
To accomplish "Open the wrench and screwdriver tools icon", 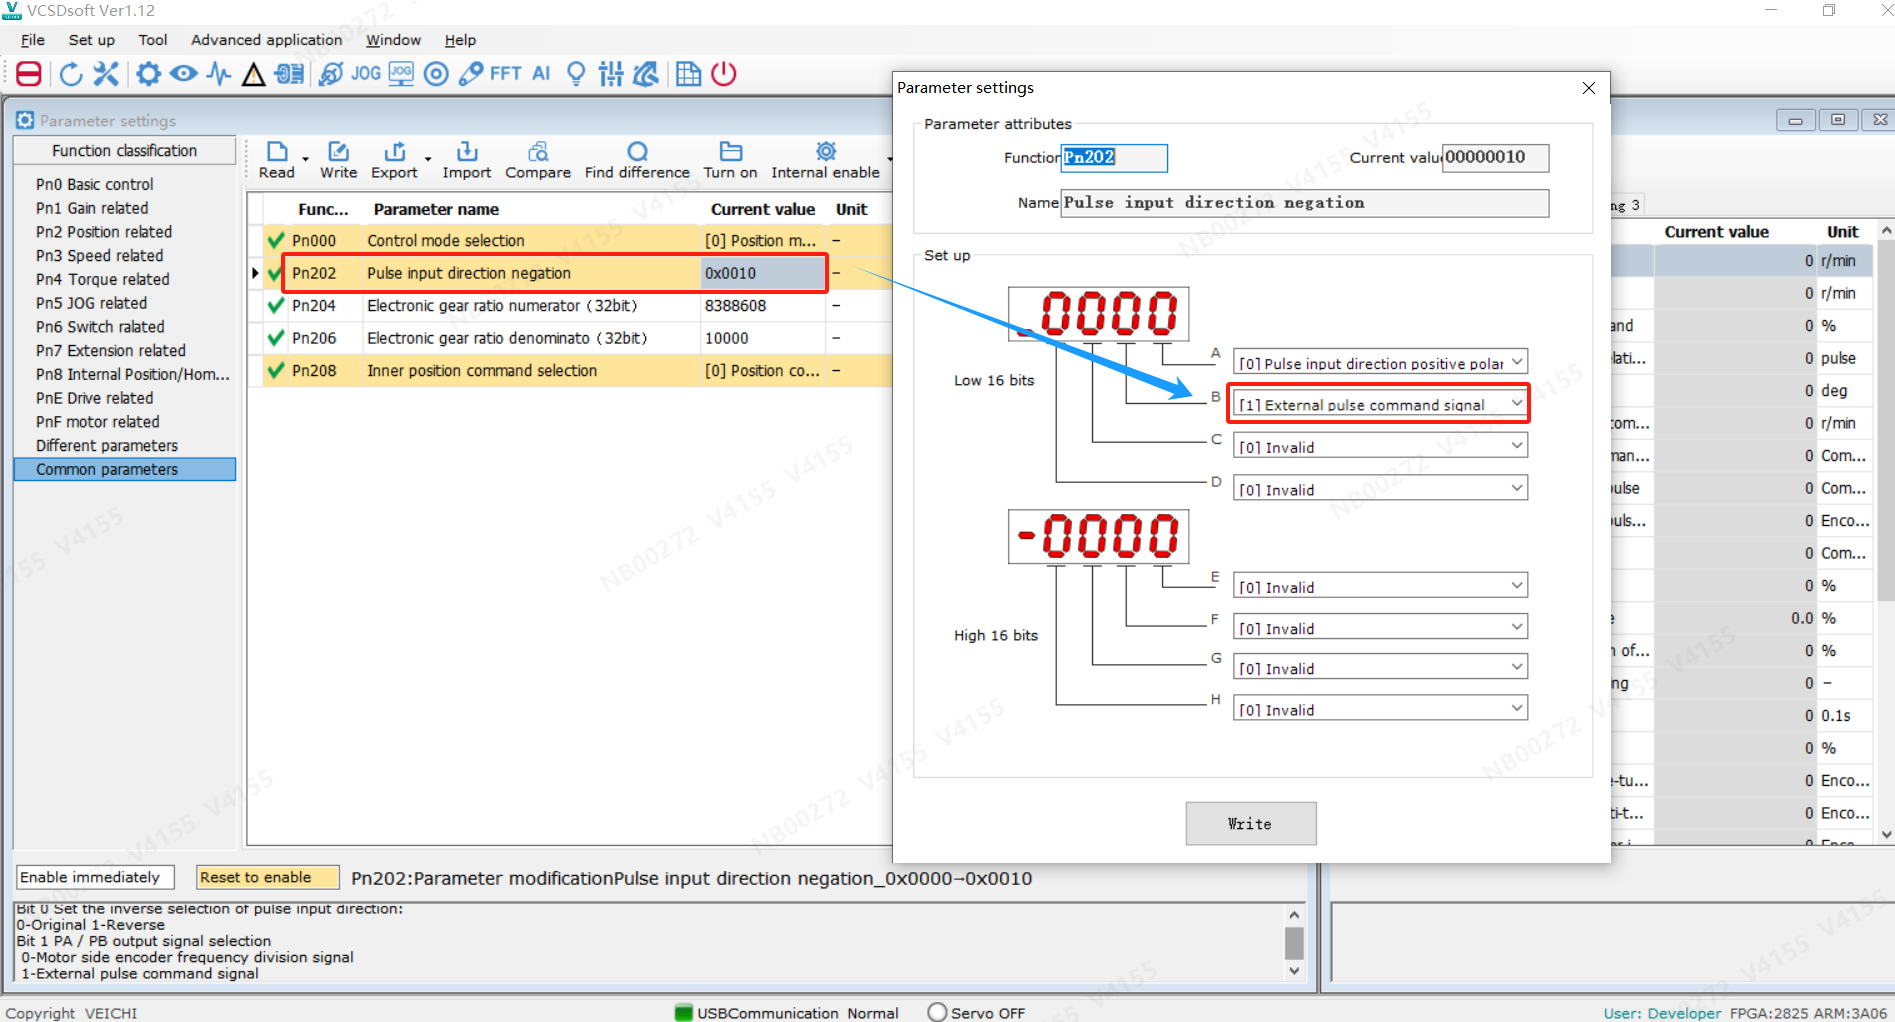I will tap(106, 74).
